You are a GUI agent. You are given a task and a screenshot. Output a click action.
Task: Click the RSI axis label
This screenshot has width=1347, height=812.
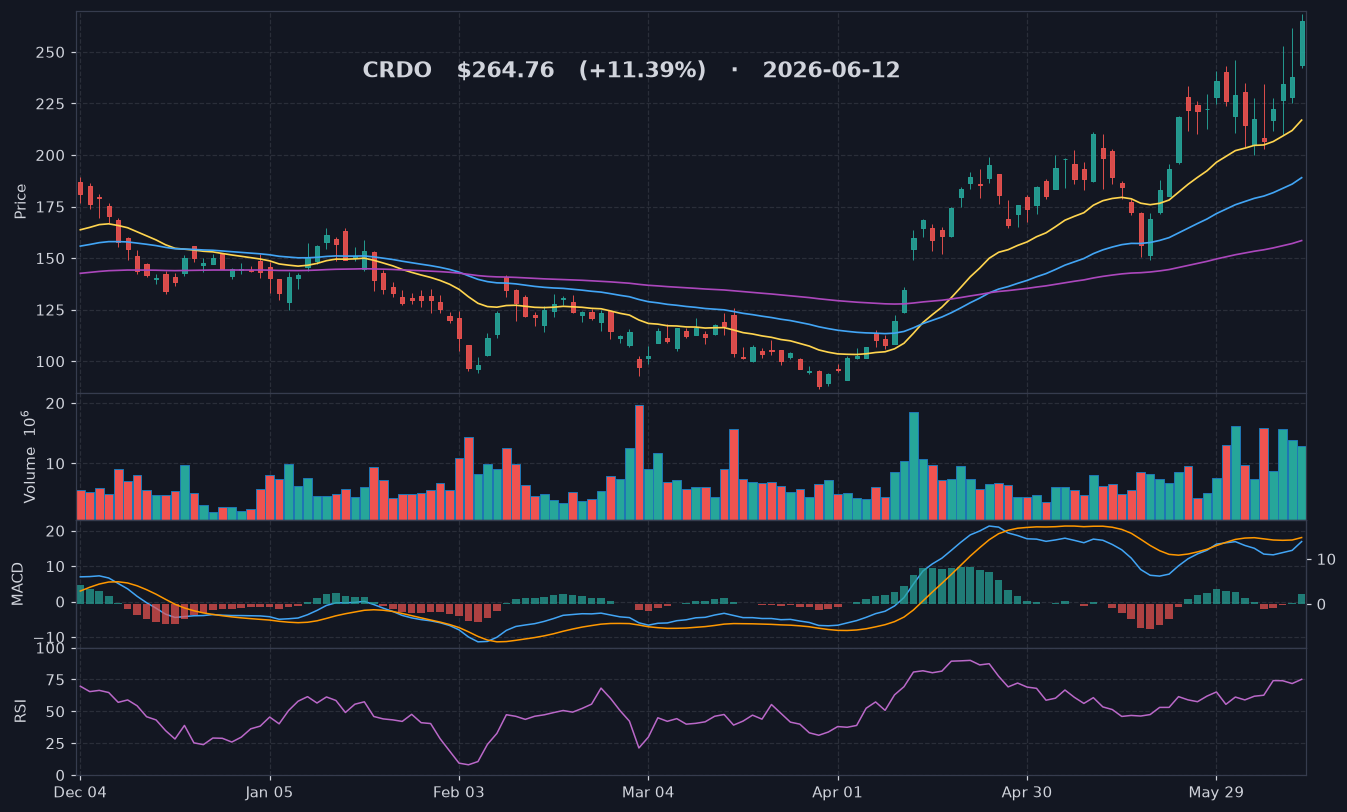[x=21, y=712]
